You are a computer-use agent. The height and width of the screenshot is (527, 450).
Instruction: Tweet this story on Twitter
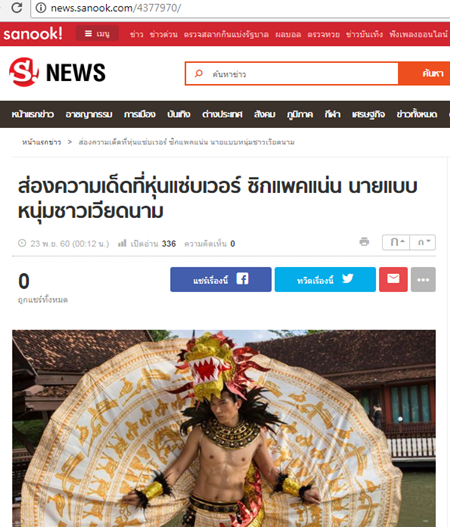(x=325, y=279)
